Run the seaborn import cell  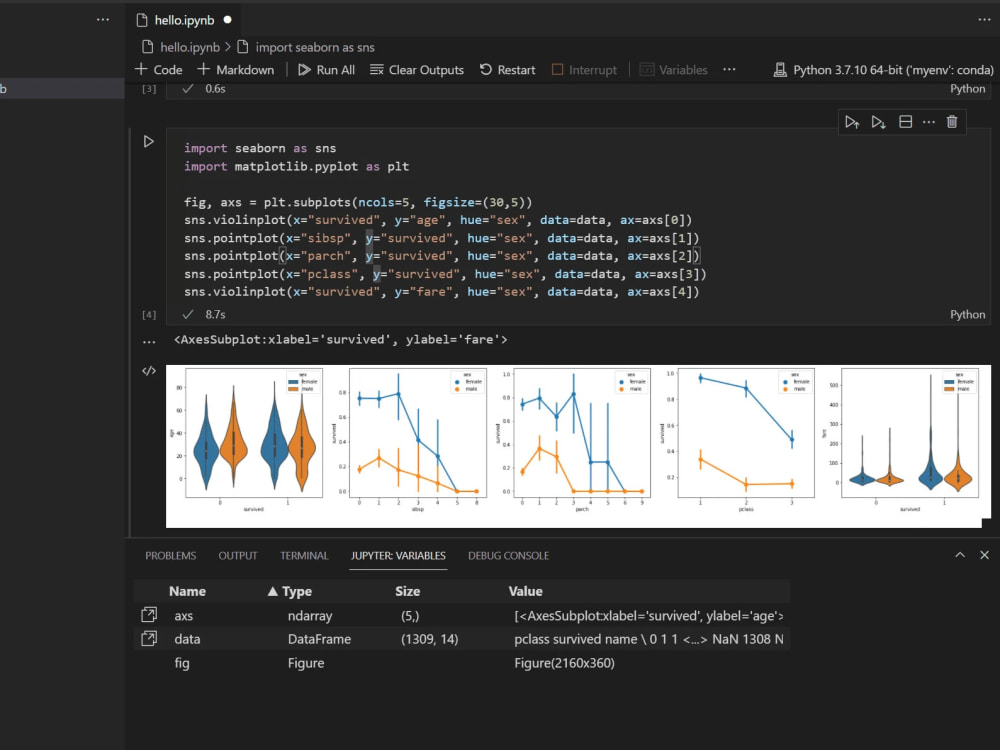(x=148, y=142)
